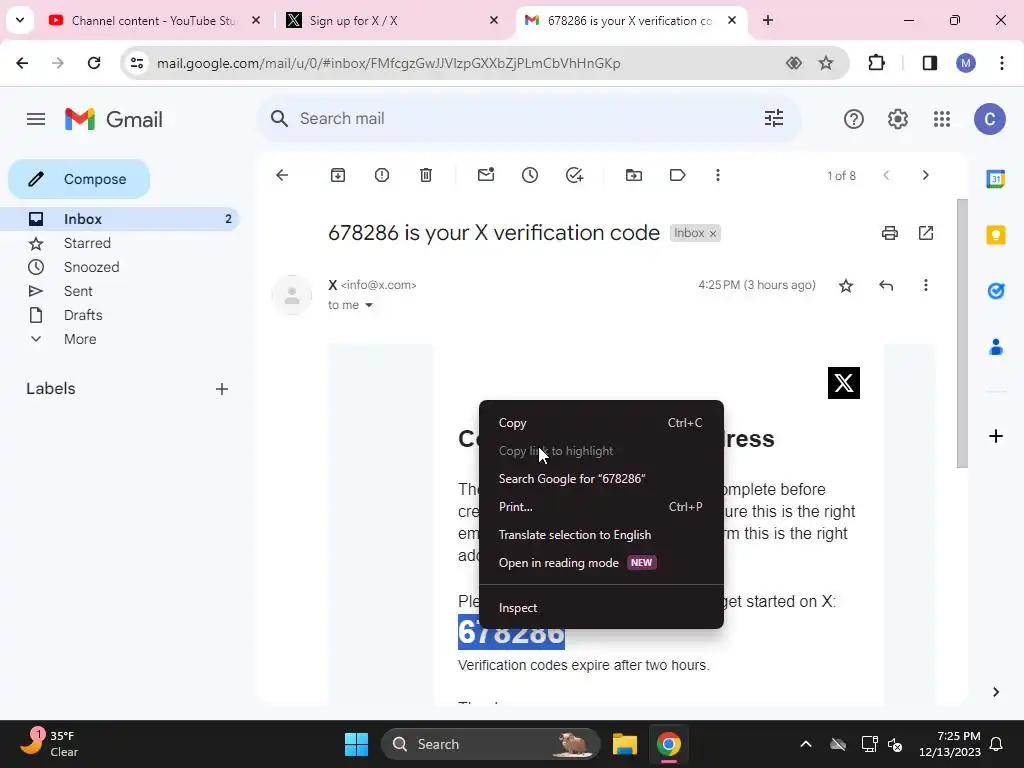Open the Inbox folder
The image size is (1024, 768).
tap(121, 219)
